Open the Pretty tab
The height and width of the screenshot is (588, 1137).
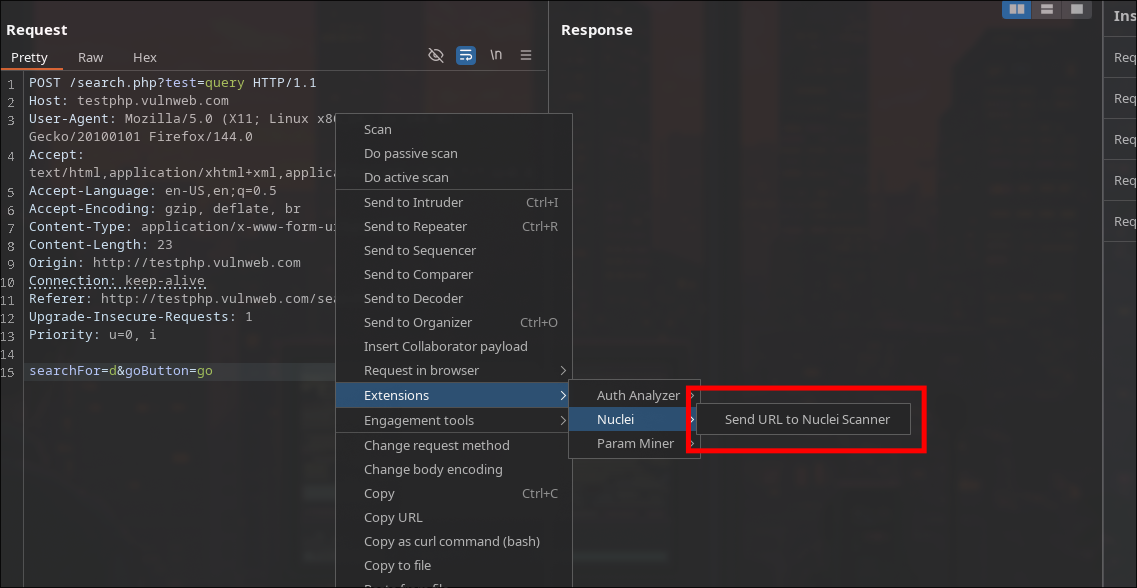point(29,58)
